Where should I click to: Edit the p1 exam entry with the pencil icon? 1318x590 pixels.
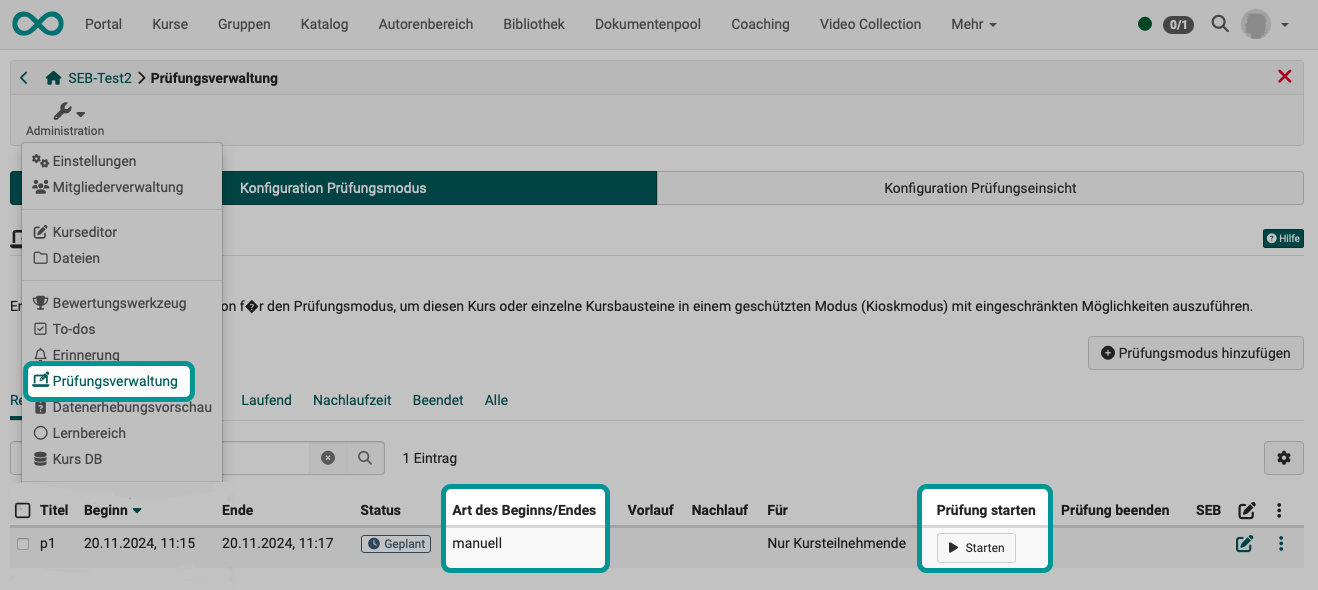pos(1244,543)
